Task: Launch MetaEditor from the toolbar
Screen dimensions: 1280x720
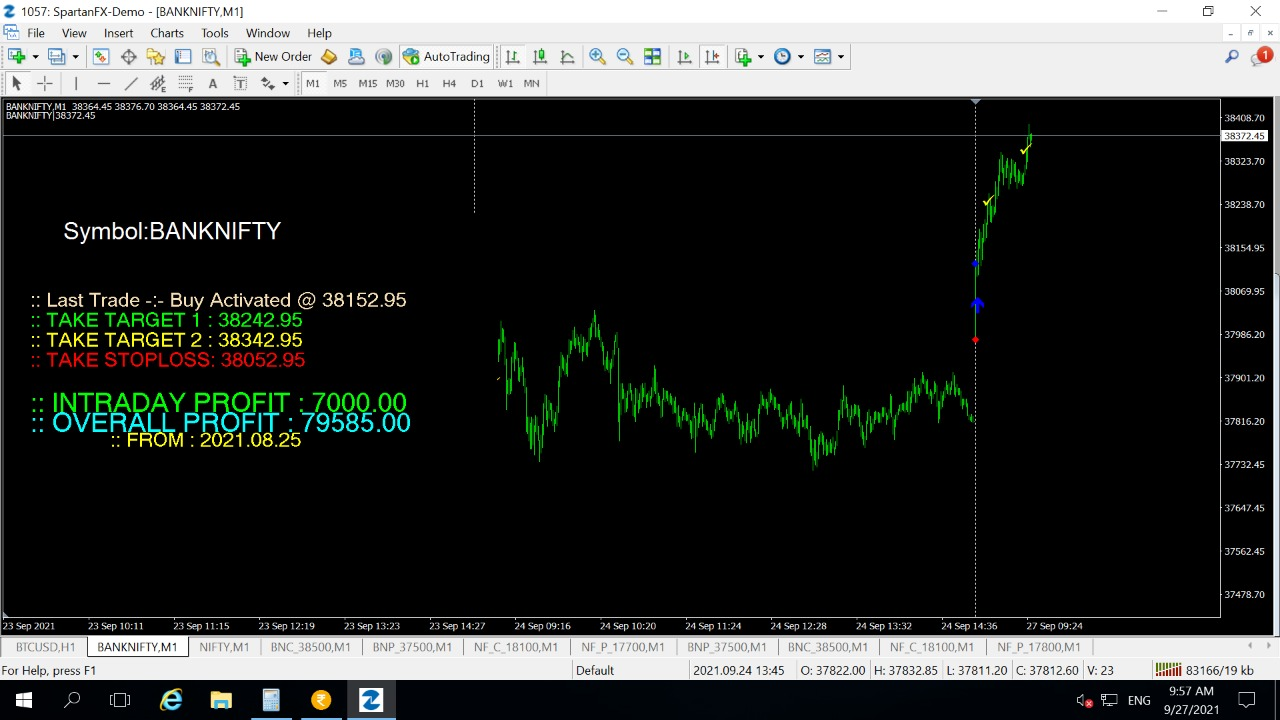Action: coord(329,57)
